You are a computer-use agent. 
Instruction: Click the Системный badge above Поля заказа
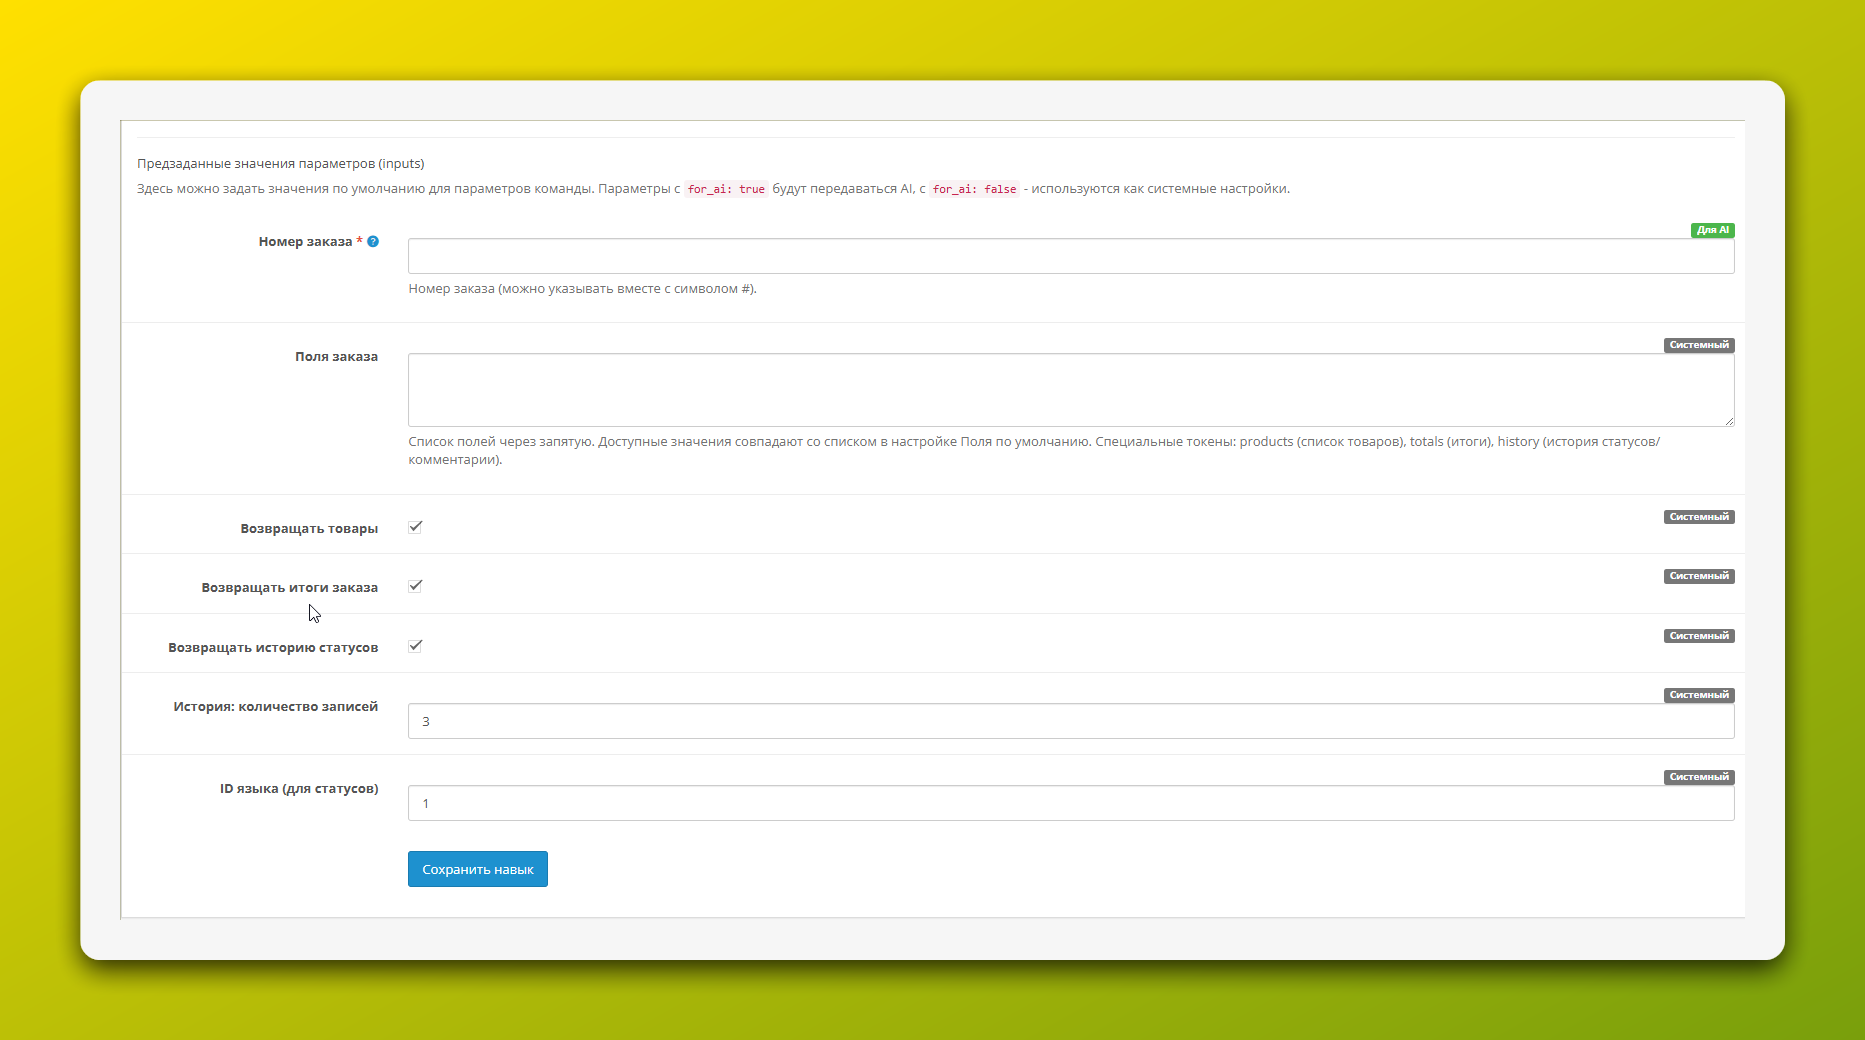(x=1698, y=345)
